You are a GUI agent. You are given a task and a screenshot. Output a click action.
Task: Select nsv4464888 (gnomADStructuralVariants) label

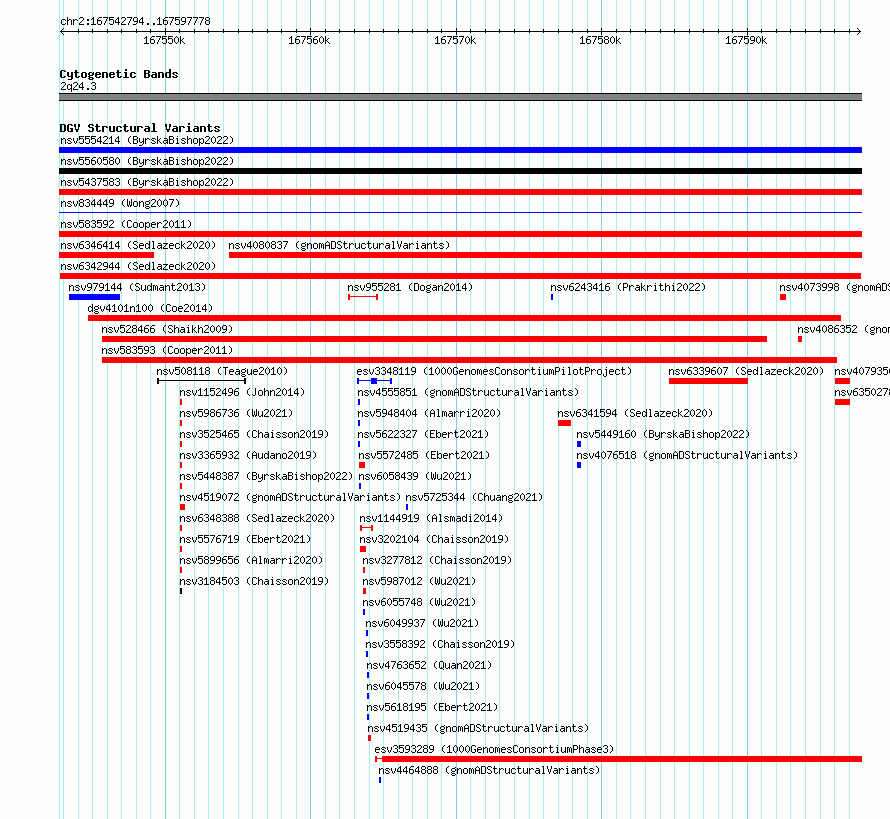coord(489,770)
